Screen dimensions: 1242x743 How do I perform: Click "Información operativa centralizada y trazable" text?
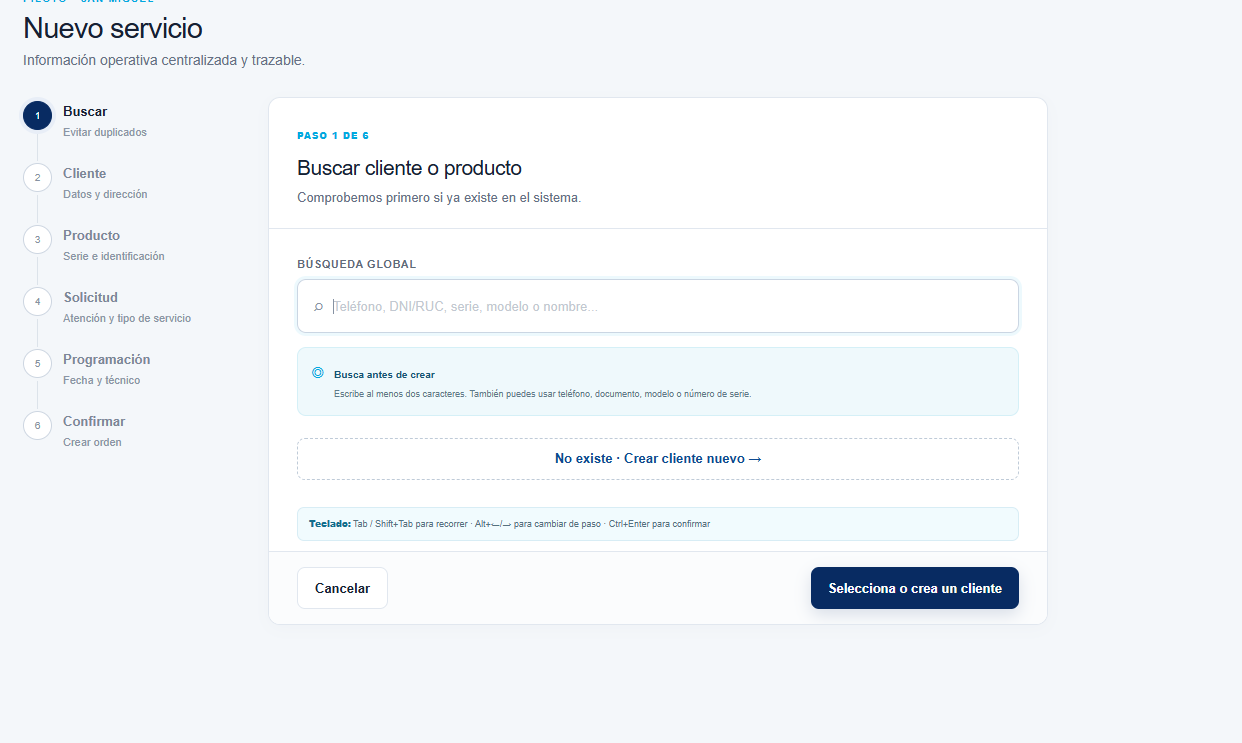pyautogui.click(x=164, y=60)
